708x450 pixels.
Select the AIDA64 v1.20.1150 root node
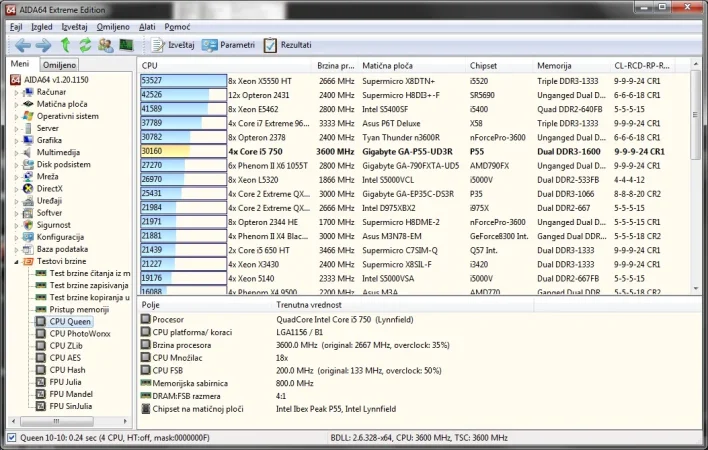[x=56, y=80]
